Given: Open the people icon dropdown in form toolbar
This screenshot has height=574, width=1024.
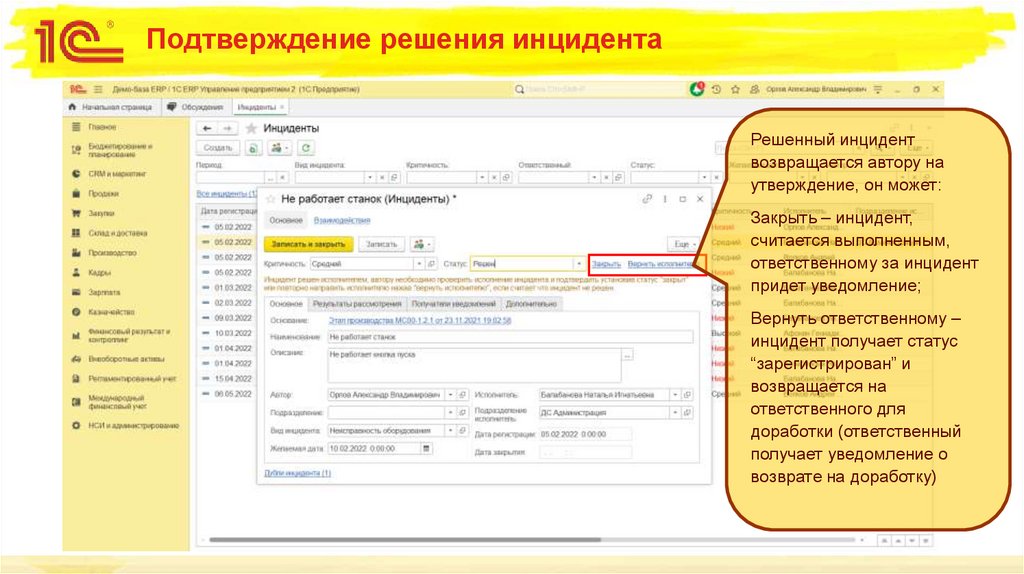Looking at the screenshot, I should [x=422, y=244].
